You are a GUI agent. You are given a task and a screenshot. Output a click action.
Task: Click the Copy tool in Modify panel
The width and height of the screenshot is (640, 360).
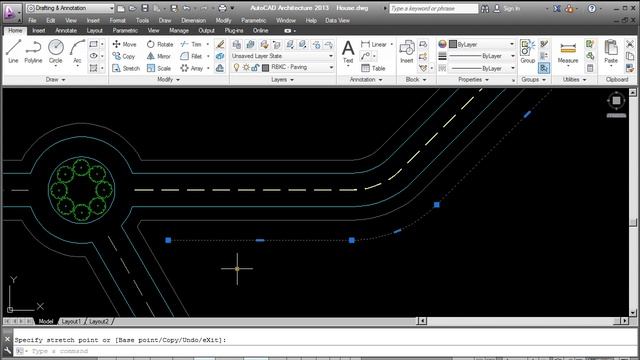124,56
